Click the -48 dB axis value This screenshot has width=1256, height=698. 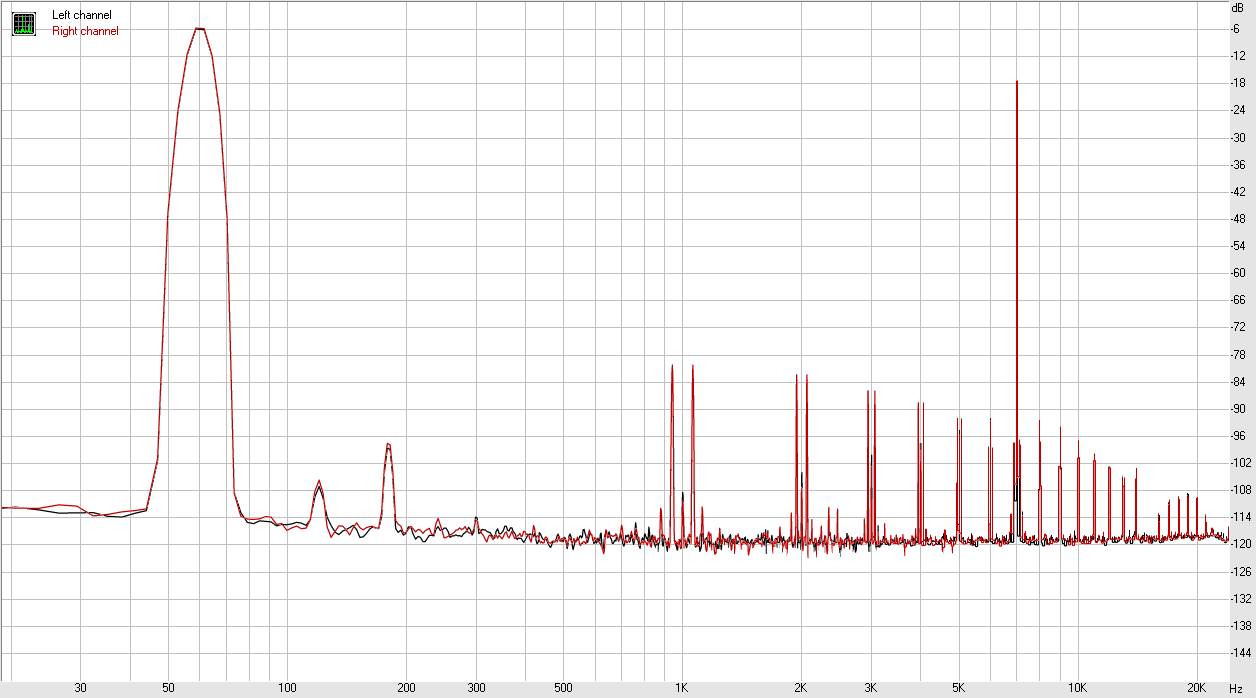coord(1238,219)
